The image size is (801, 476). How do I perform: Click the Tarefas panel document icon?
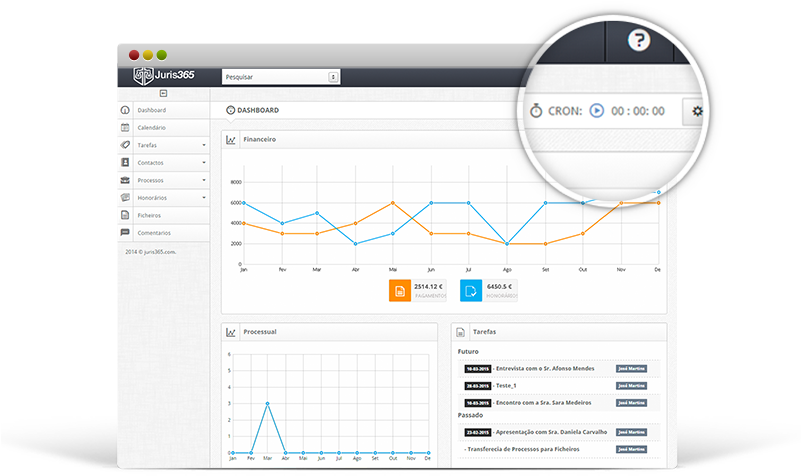(460, 332)
